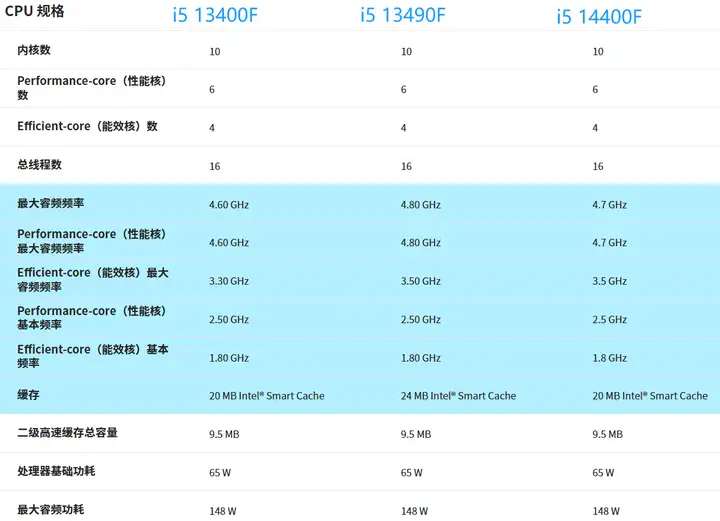Click 4.7 GHz in the 最大睿频频率 row

[609, 205]
